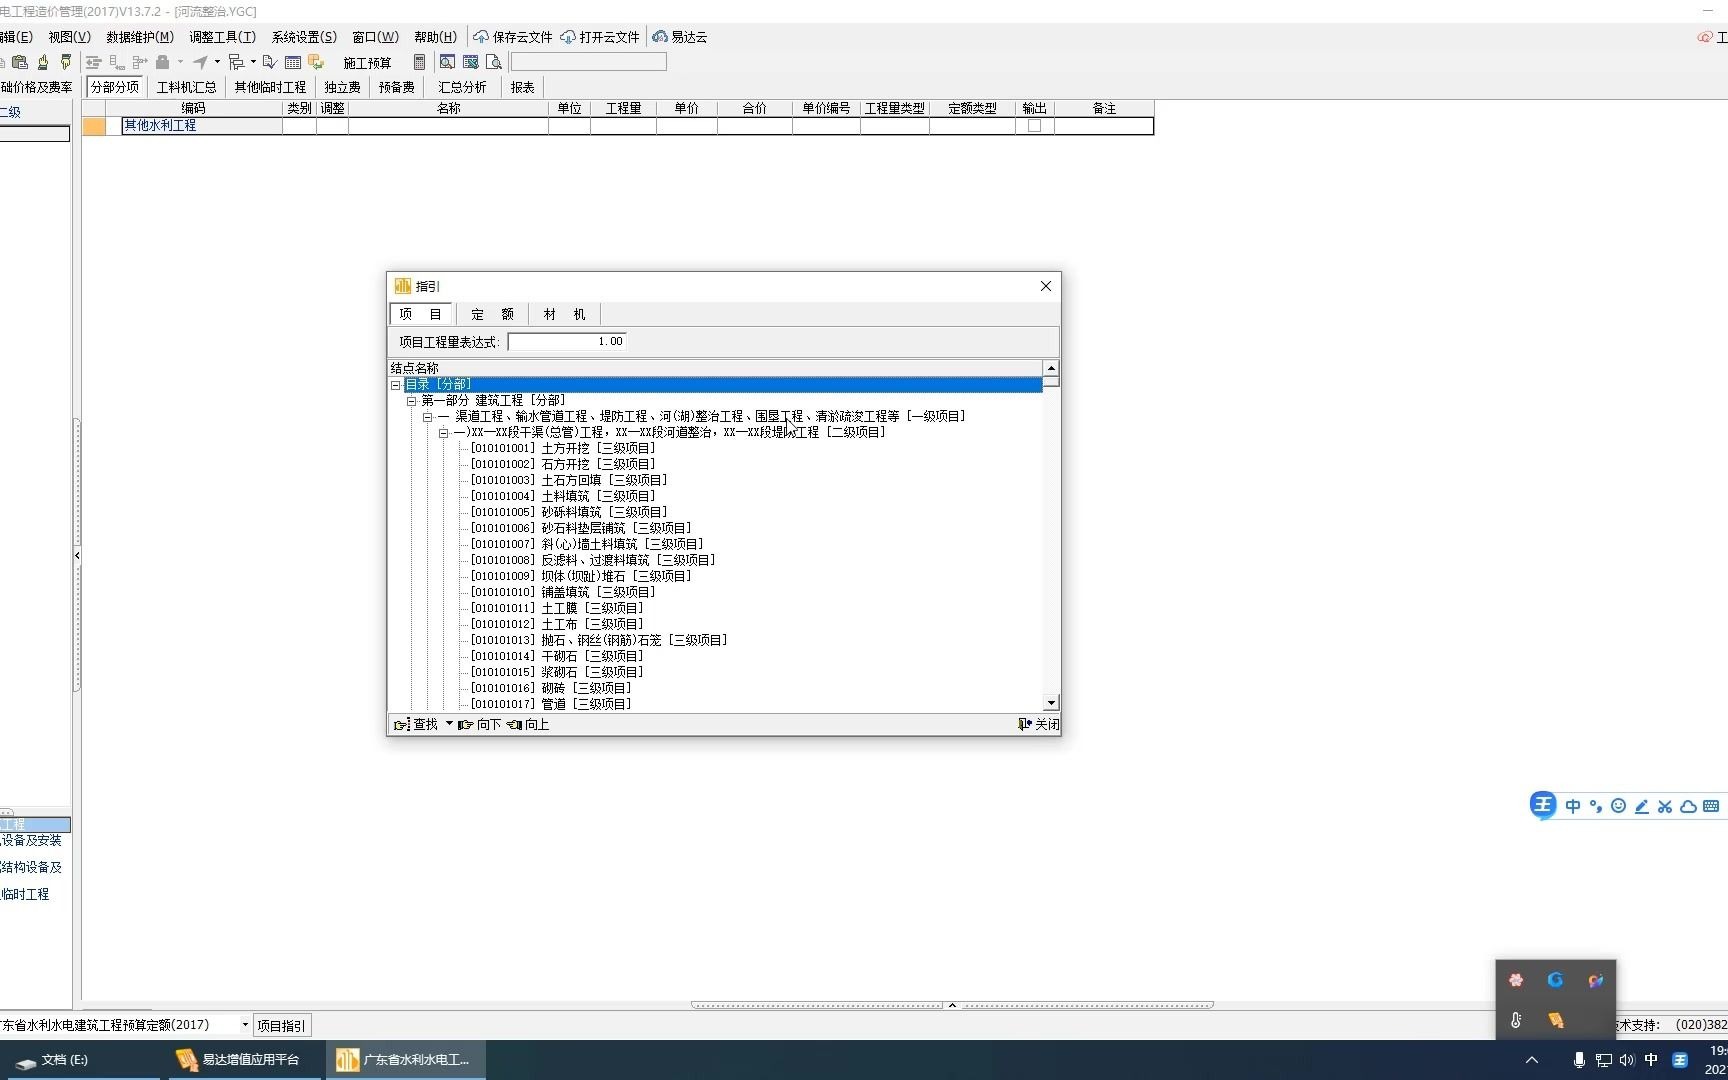Collapse XX段干渠(总管)工程 二级项目 node
This screenshot has width=1728, height=1080.
443,433
